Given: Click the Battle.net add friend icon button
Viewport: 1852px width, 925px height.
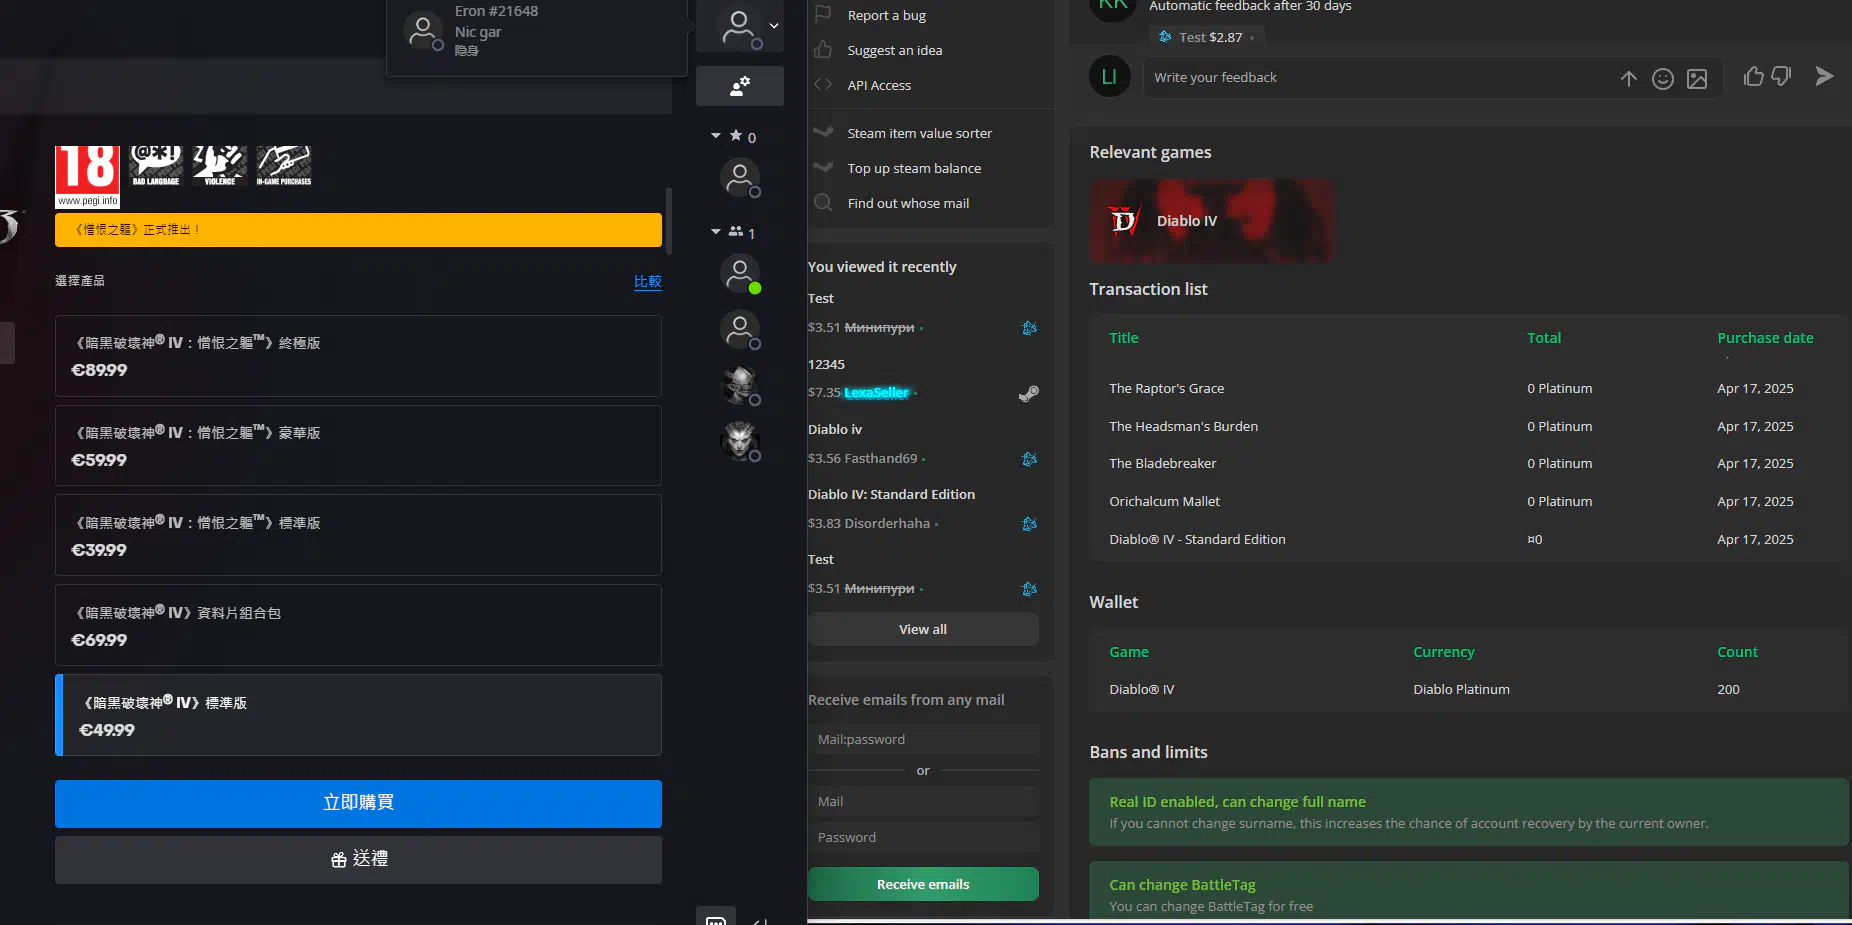Looking at the screenshot, I should click(x=740, y=86).
